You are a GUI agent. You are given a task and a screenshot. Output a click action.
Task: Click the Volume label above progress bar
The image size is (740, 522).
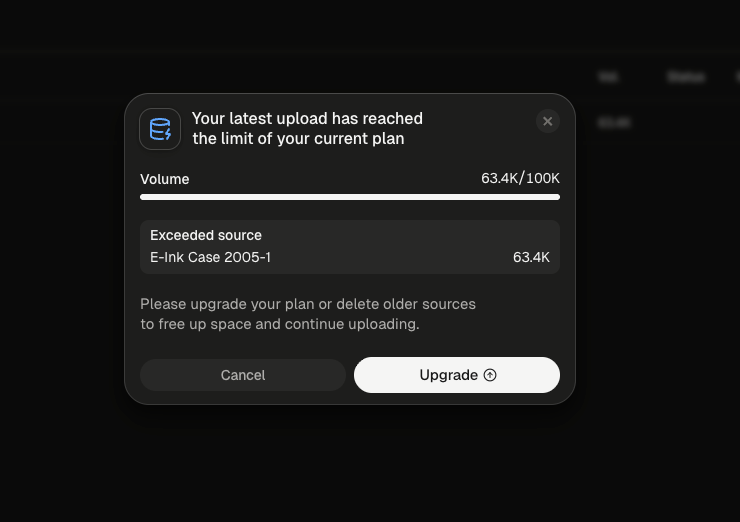click(x=165, y=179)
